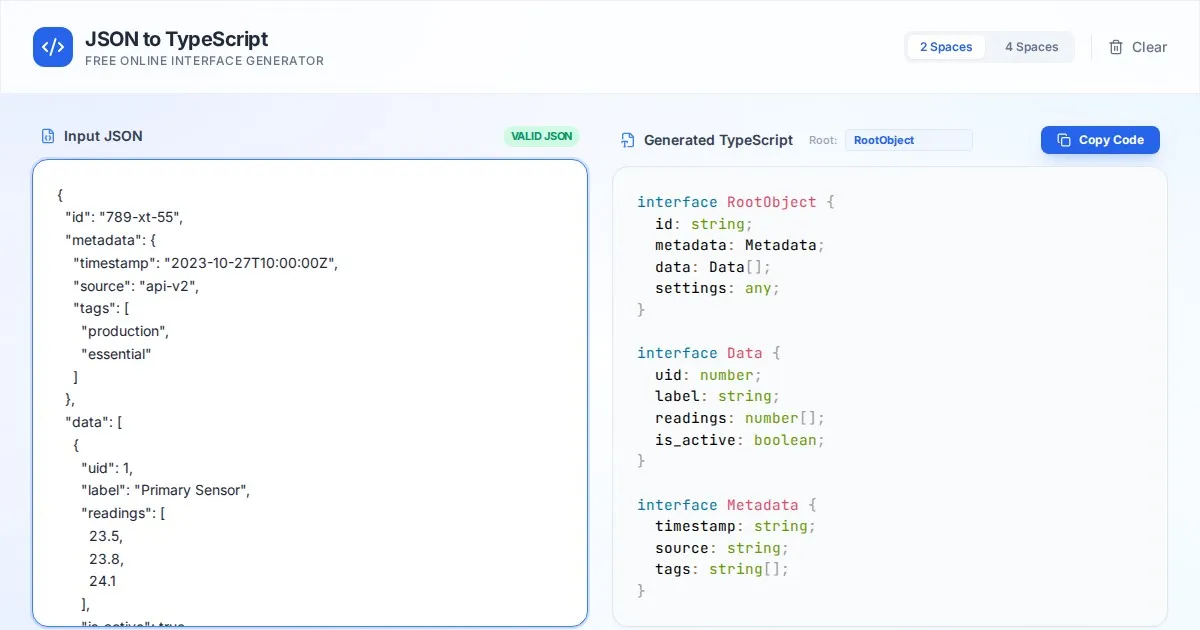
Task: Click the Input JSON panel label
Action: click(x=103, y=136)
